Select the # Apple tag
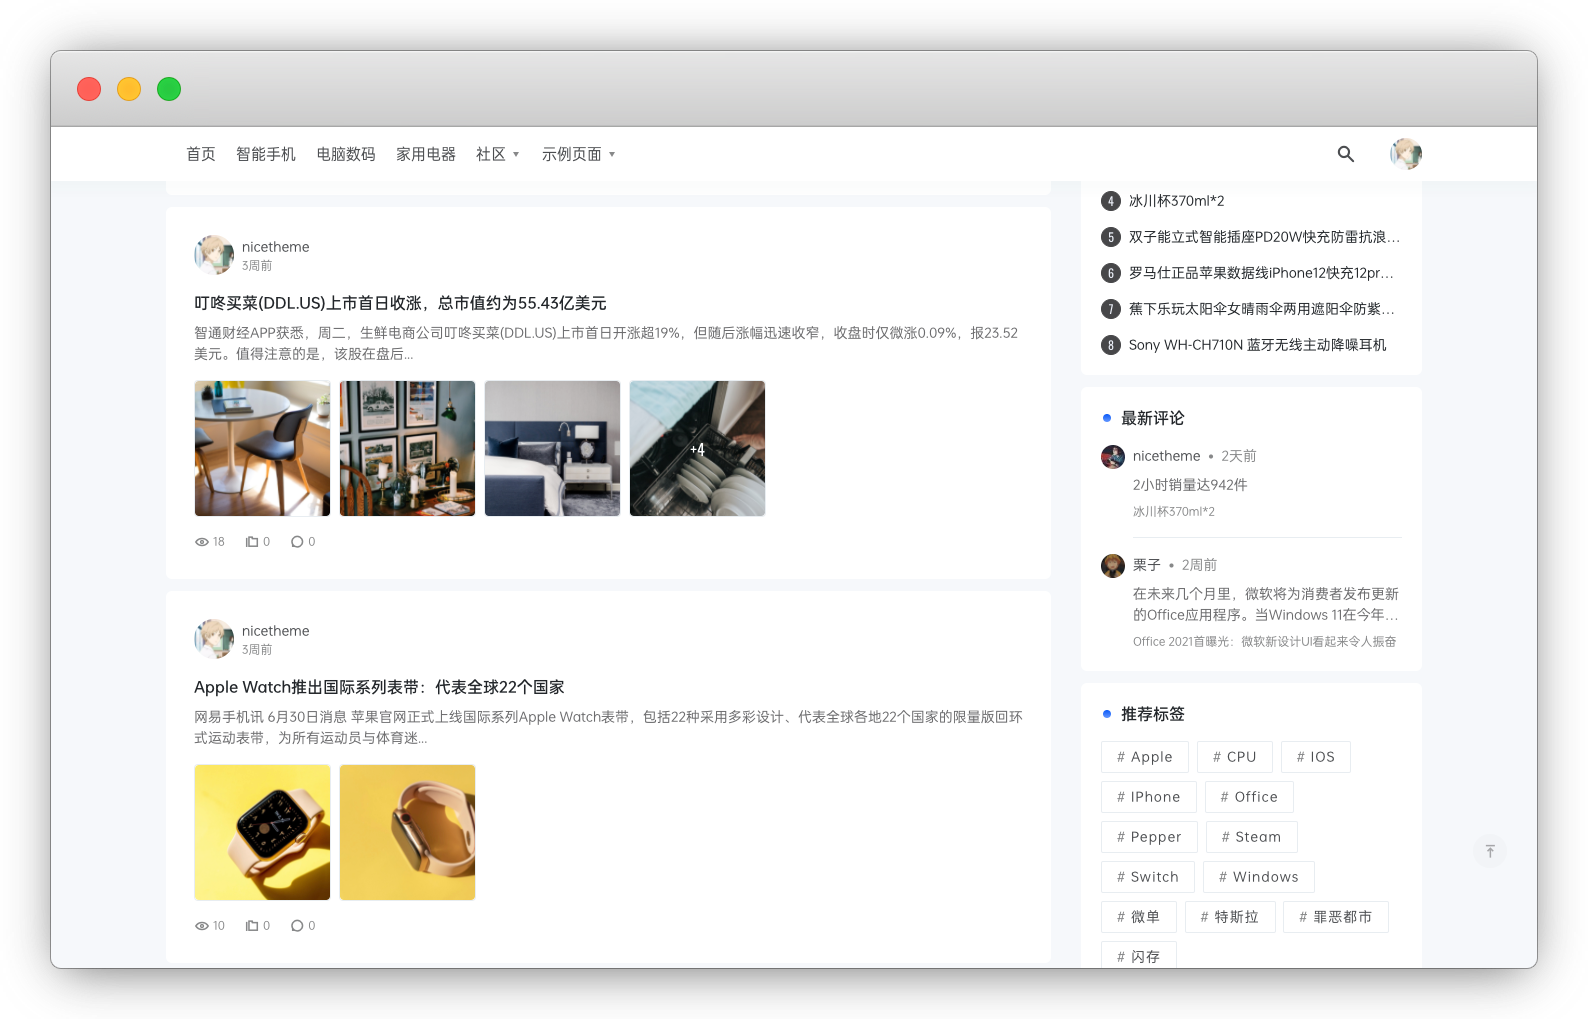1588x1019 pixels. click(1145, 757)
